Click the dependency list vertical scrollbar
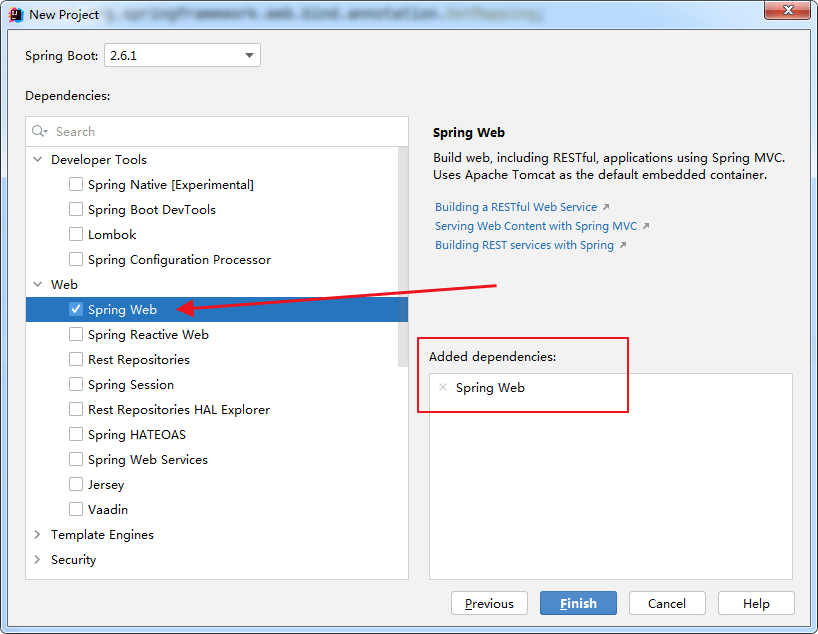The image size is (818, 634). [403, 257]
